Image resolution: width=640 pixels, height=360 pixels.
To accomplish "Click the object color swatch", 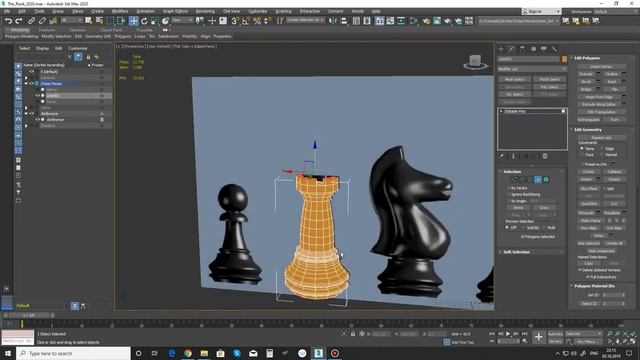I will pyautogui.click(x=564, y=59).
